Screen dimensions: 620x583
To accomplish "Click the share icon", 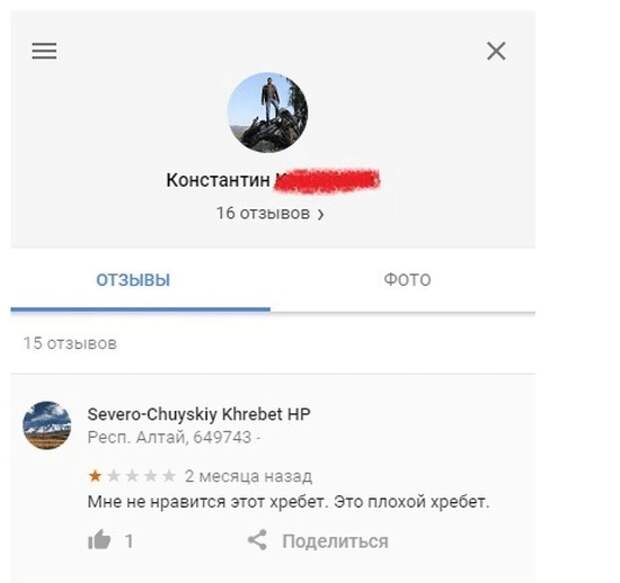I will [257, 540].
